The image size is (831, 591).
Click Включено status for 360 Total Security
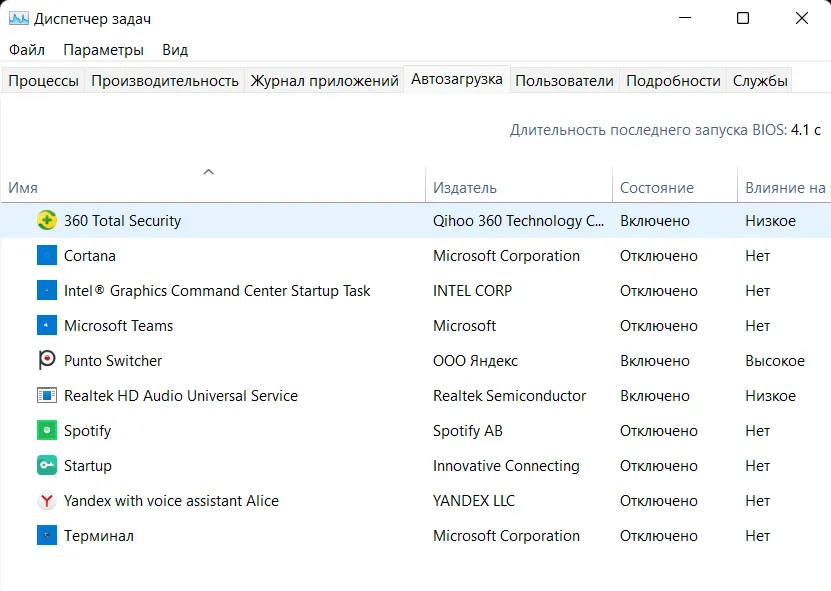[655, 220]
